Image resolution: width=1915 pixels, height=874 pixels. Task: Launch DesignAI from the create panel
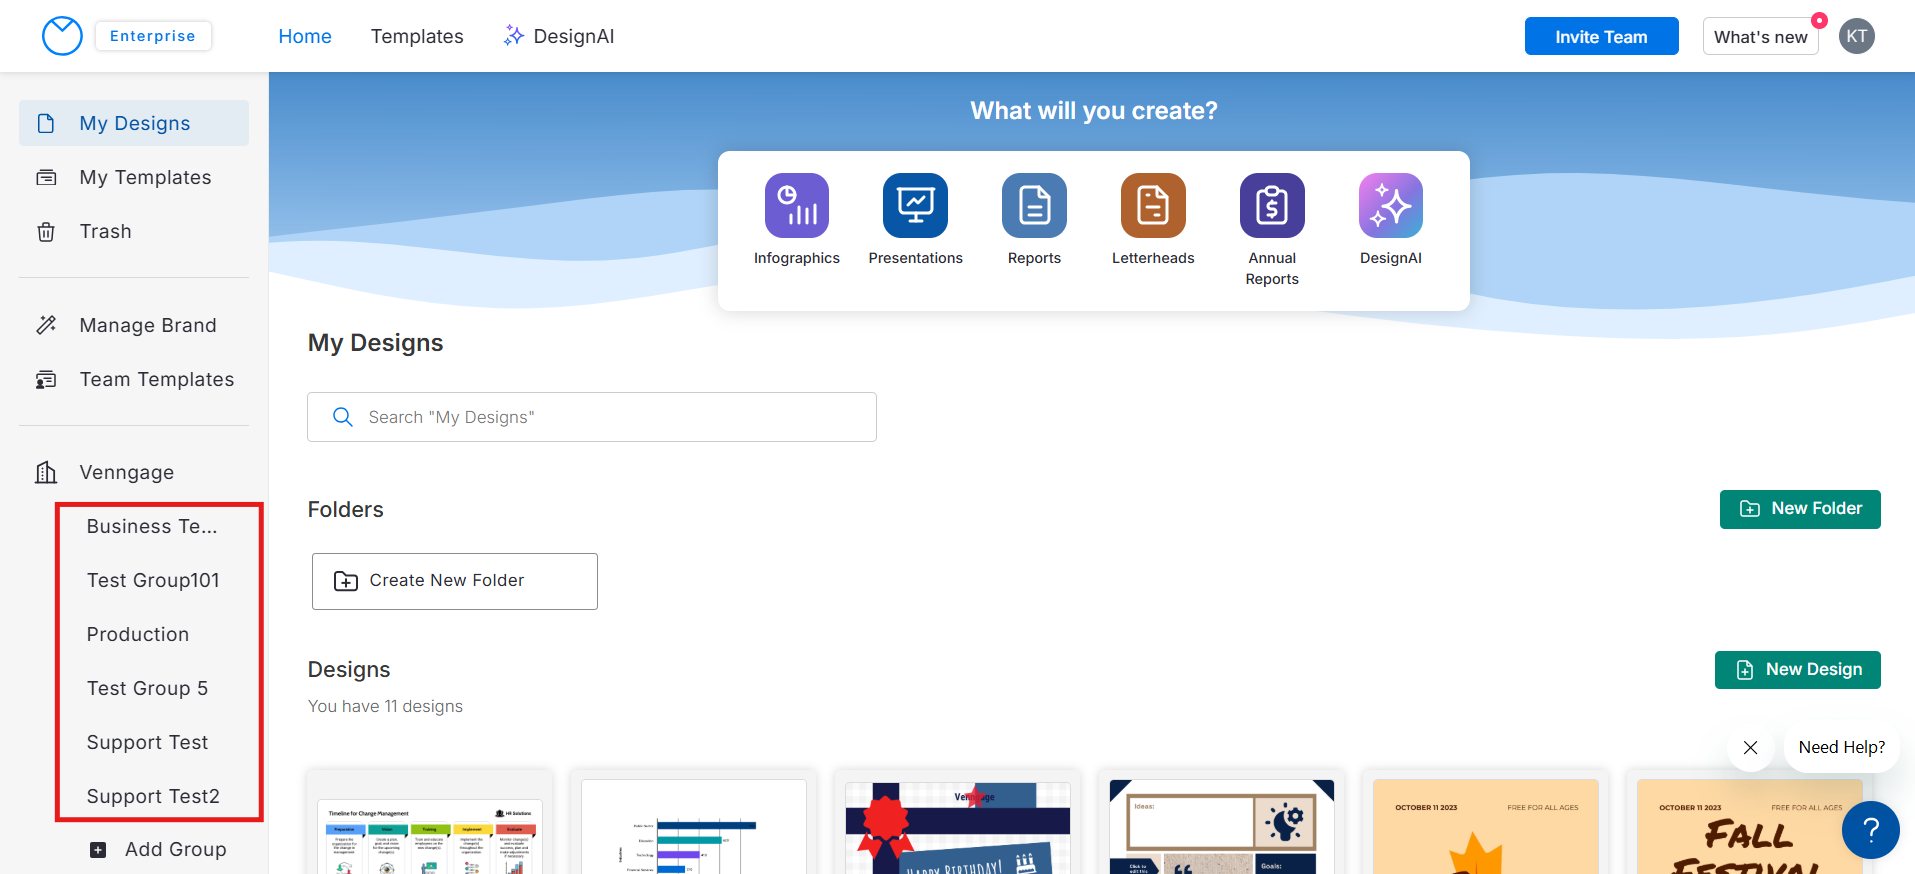[x=1390, y=206]
